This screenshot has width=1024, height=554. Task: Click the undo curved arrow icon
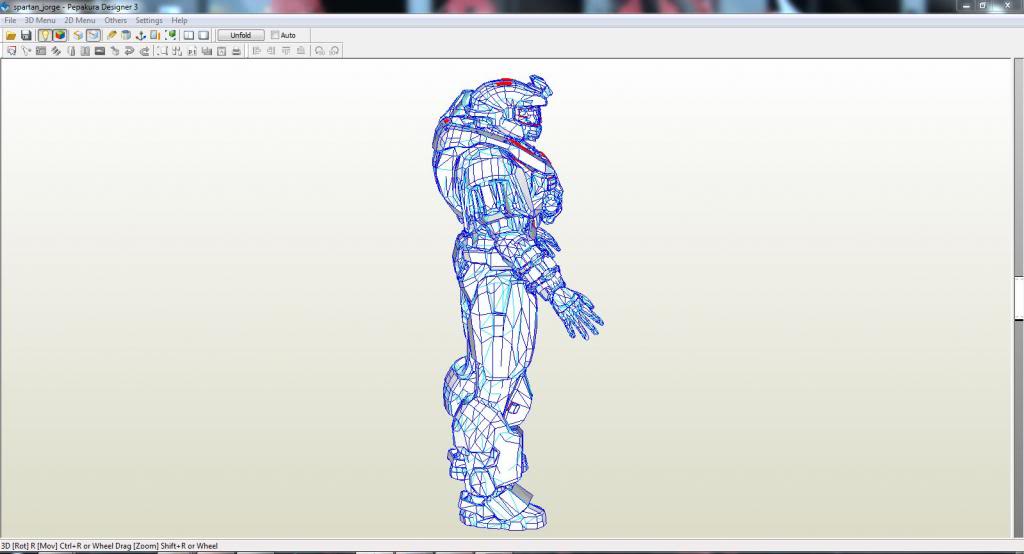tap(129, 51)
